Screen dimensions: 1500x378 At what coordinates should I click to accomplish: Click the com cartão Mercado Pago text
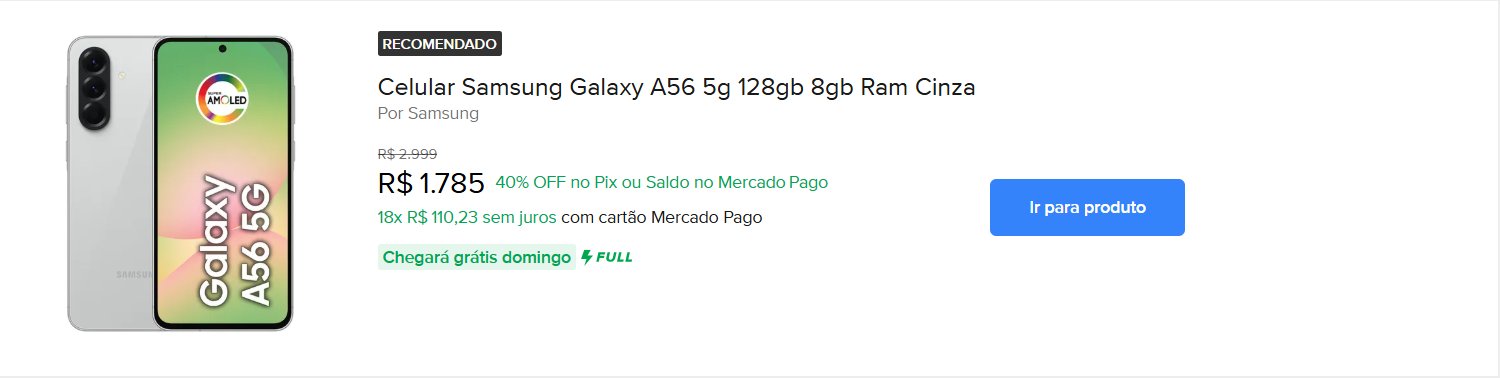pyautogui.click(x=662, y=217)
